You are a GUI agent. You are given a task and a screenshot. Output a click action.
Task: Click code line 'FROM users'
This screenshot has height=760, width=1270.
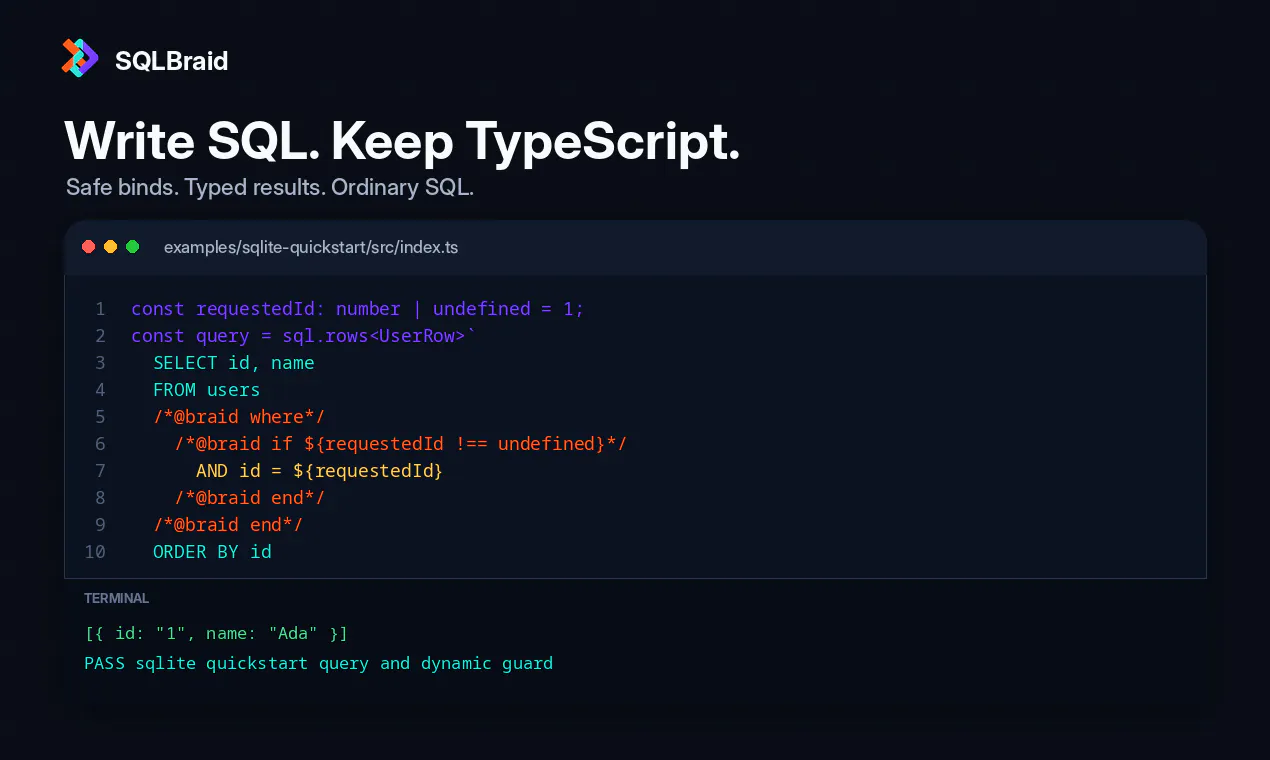206,390
